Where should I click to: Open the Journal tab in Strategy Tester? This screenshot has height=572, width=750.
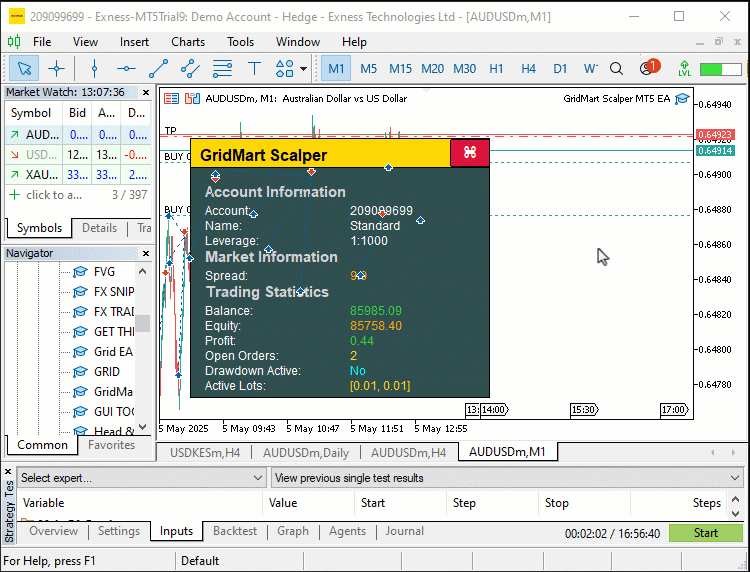point(405,531)
